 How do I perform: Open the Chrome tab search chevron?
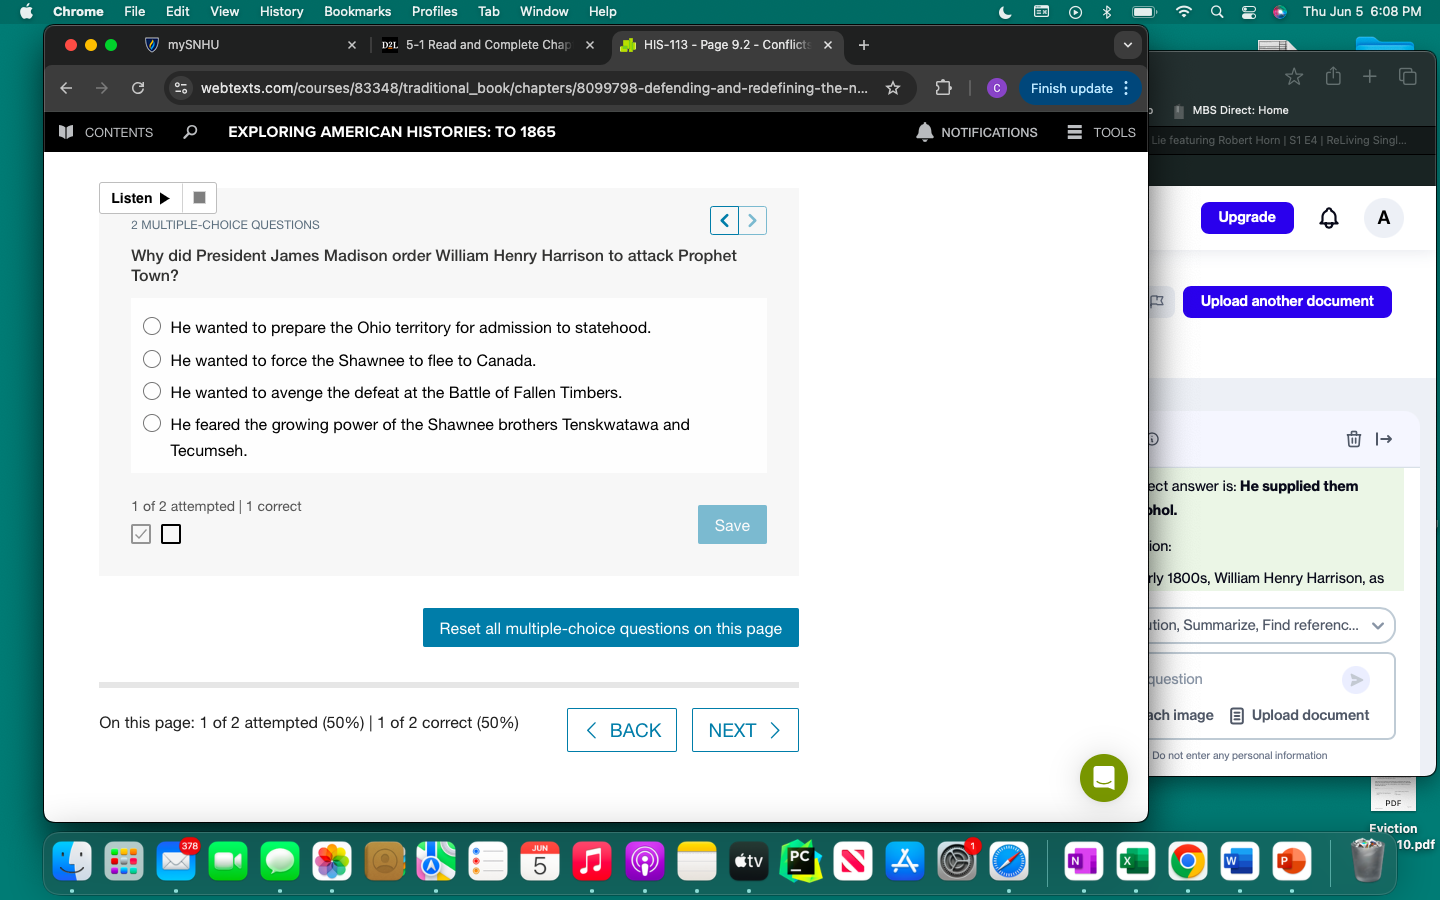[1128, 45]
